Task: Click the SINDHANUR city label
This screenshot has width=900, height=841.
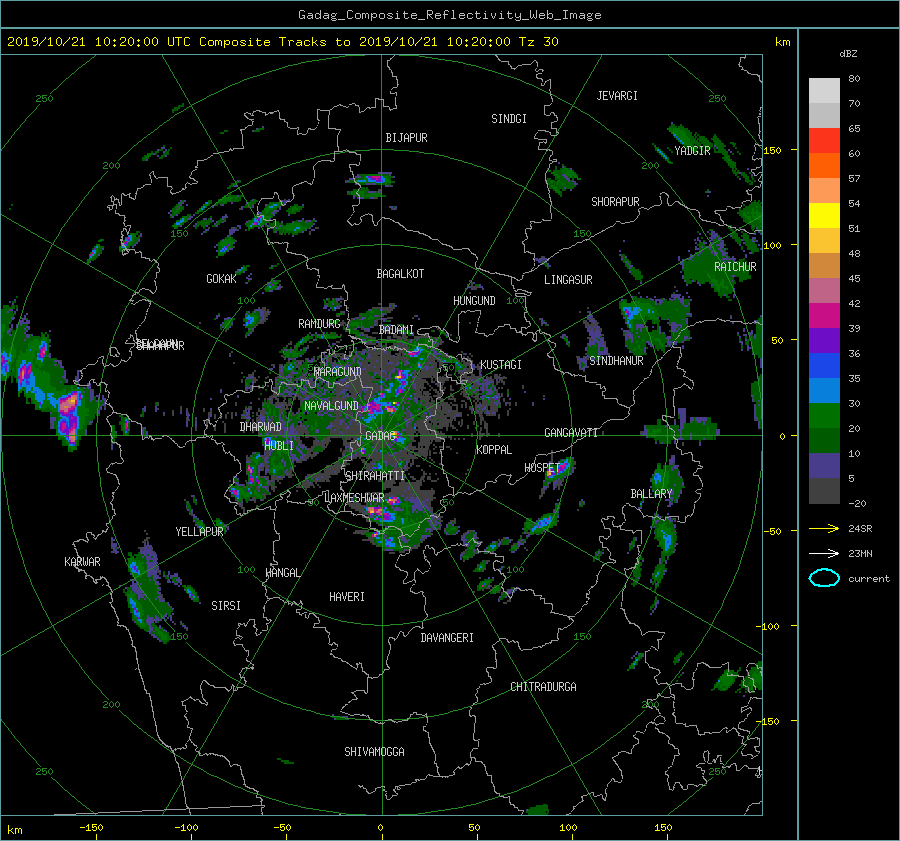Action: click(x=616, y=361)
